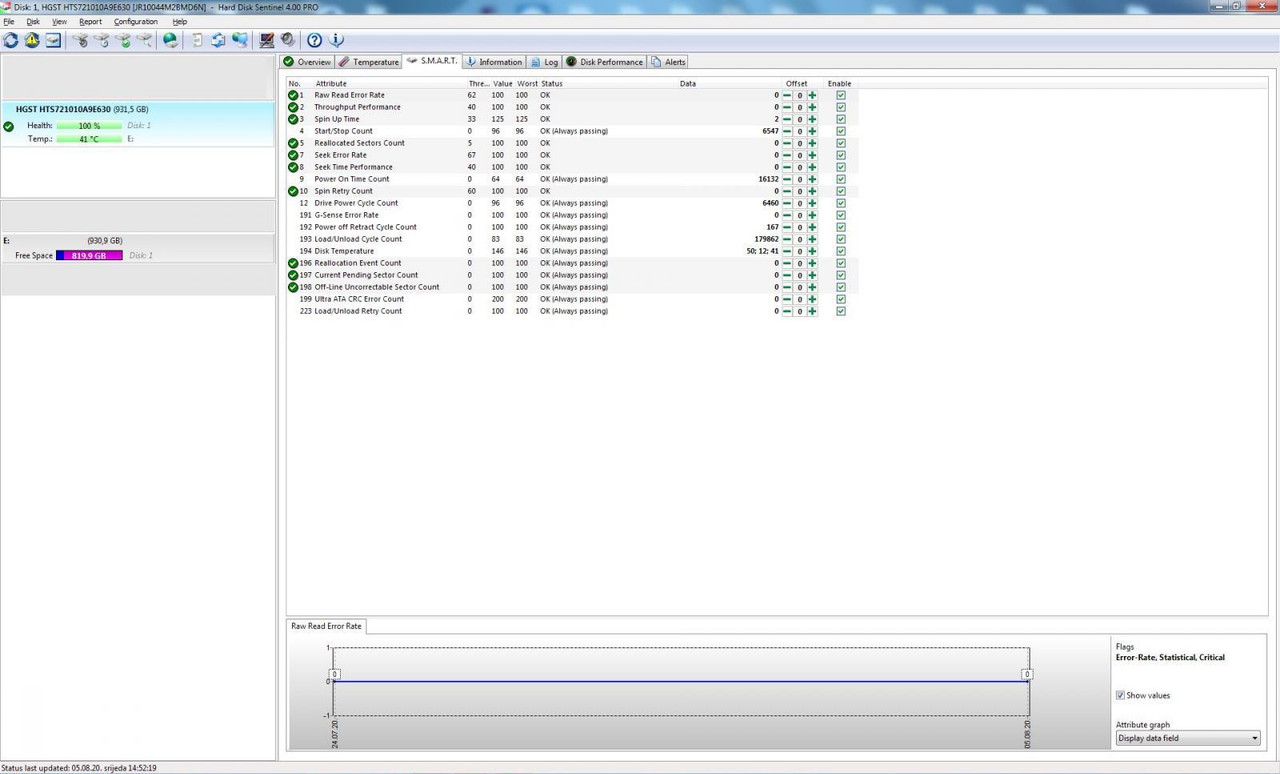Screen dimensions: 1280x774
Task: Click green status check beside Spin Retry Count
Action: [293, 191]
